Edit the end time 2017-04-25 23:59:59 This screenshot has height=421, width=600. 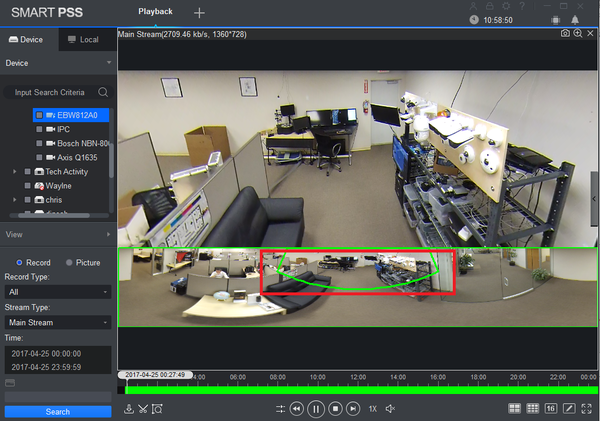click(46, 367)
